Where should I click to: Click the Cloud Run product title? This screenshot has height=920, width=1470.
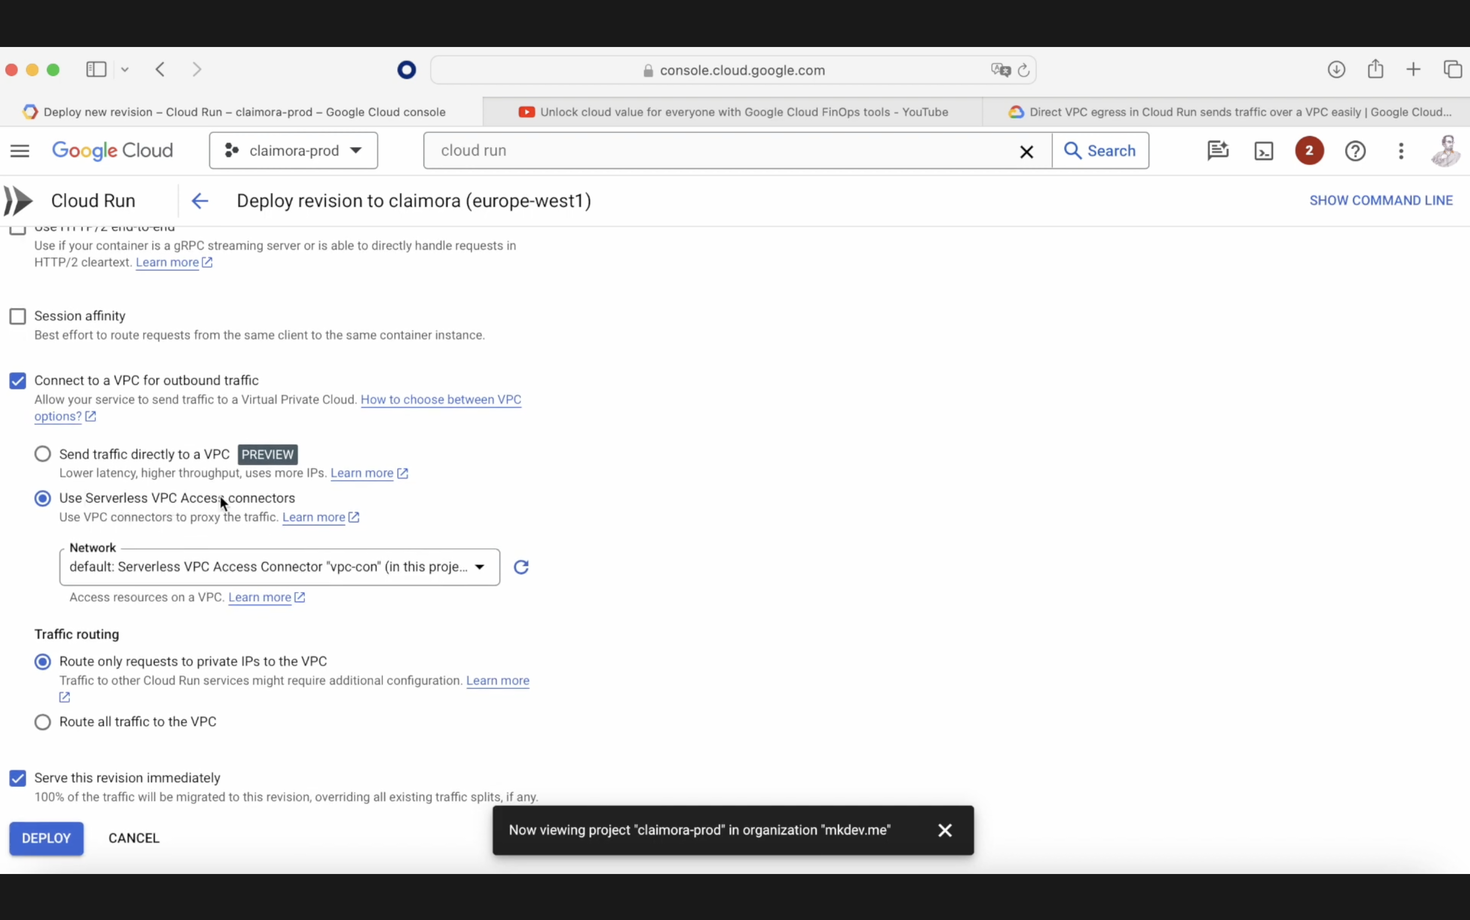(93, 201)
